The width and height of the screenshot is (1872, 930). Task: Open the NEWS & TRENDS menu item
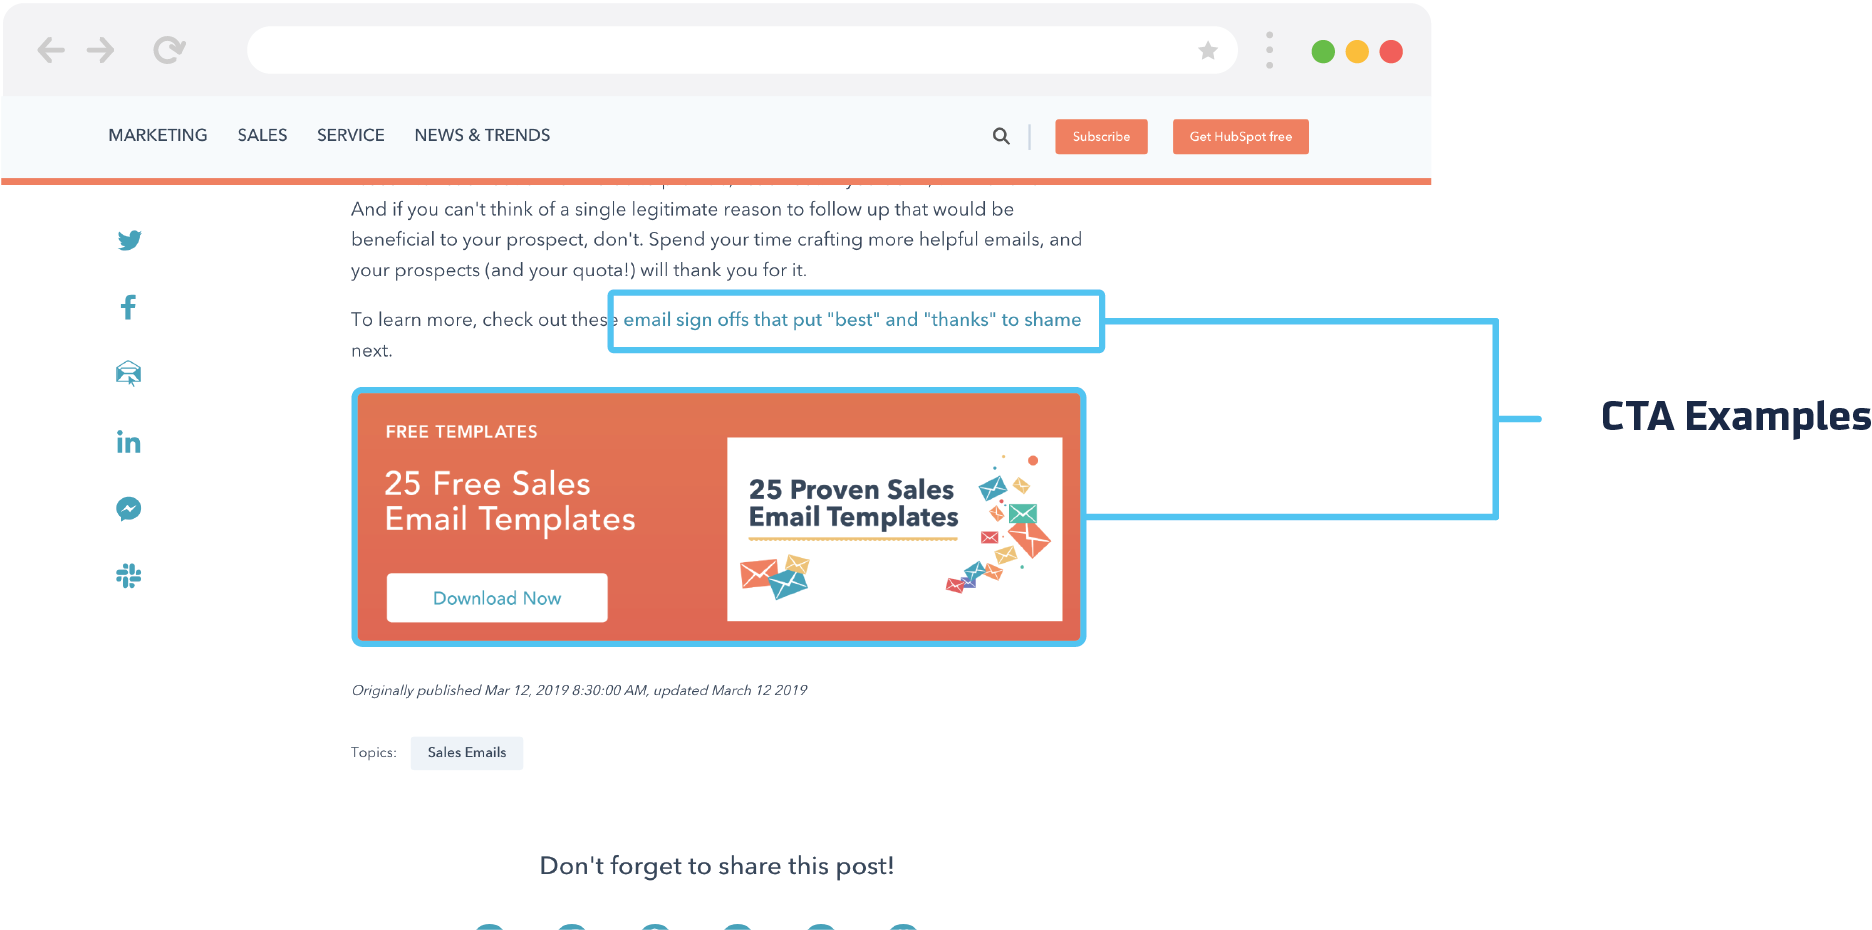point(482,135)
